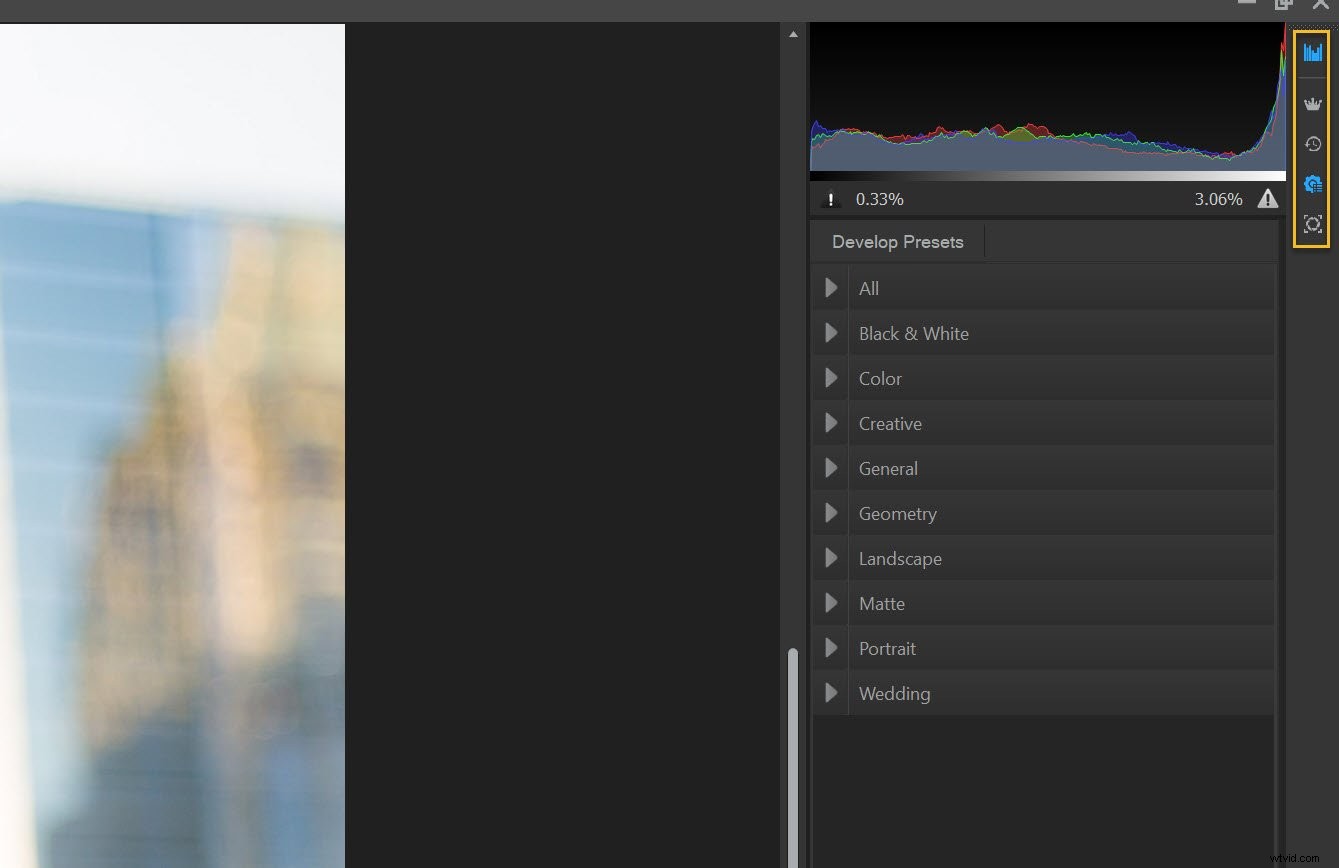Select the Portrait presets entry

(887, 648)
